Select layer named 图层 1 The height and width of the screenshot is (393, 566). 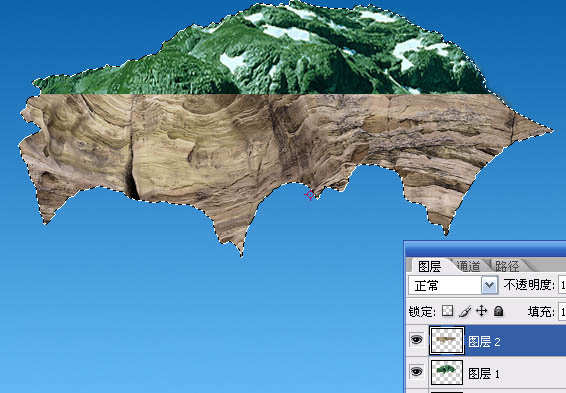(484, 374)
